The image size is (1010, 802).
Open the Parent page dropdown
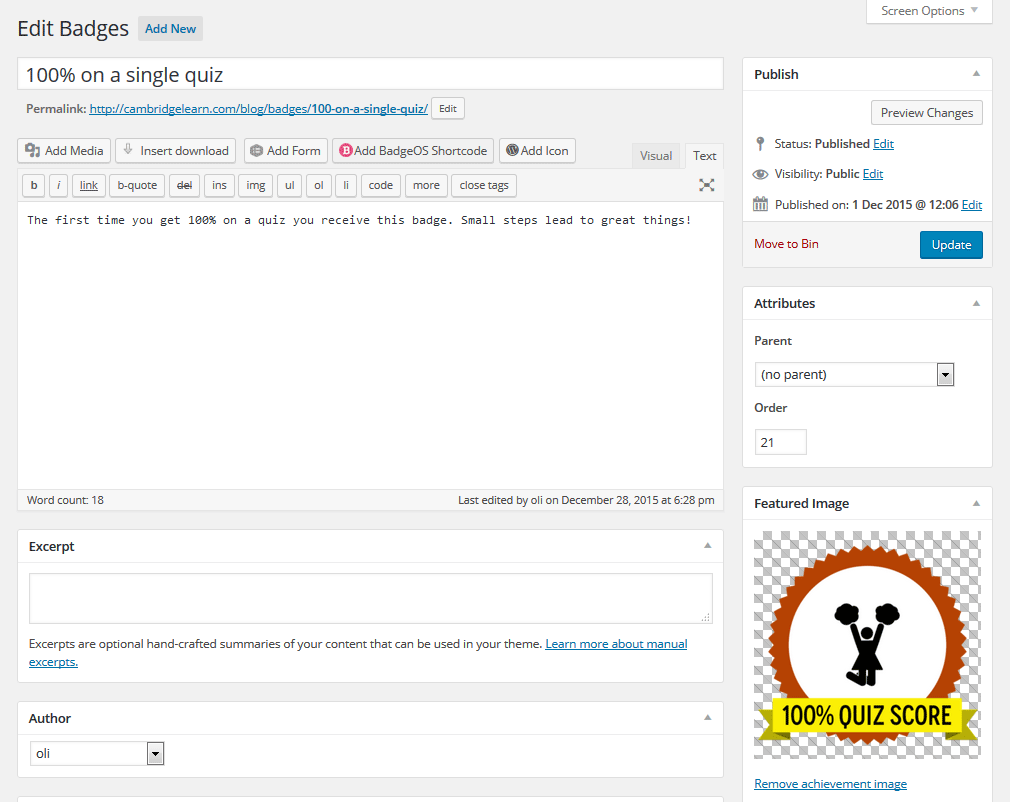(854, 375)
